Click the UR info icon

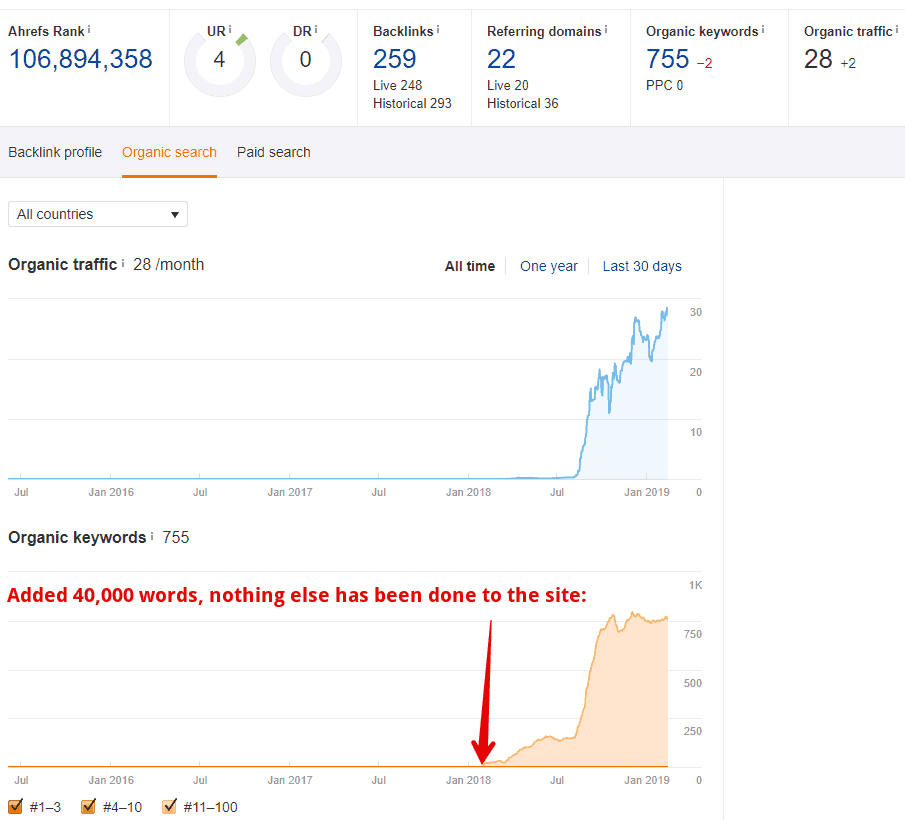(230, 30)
